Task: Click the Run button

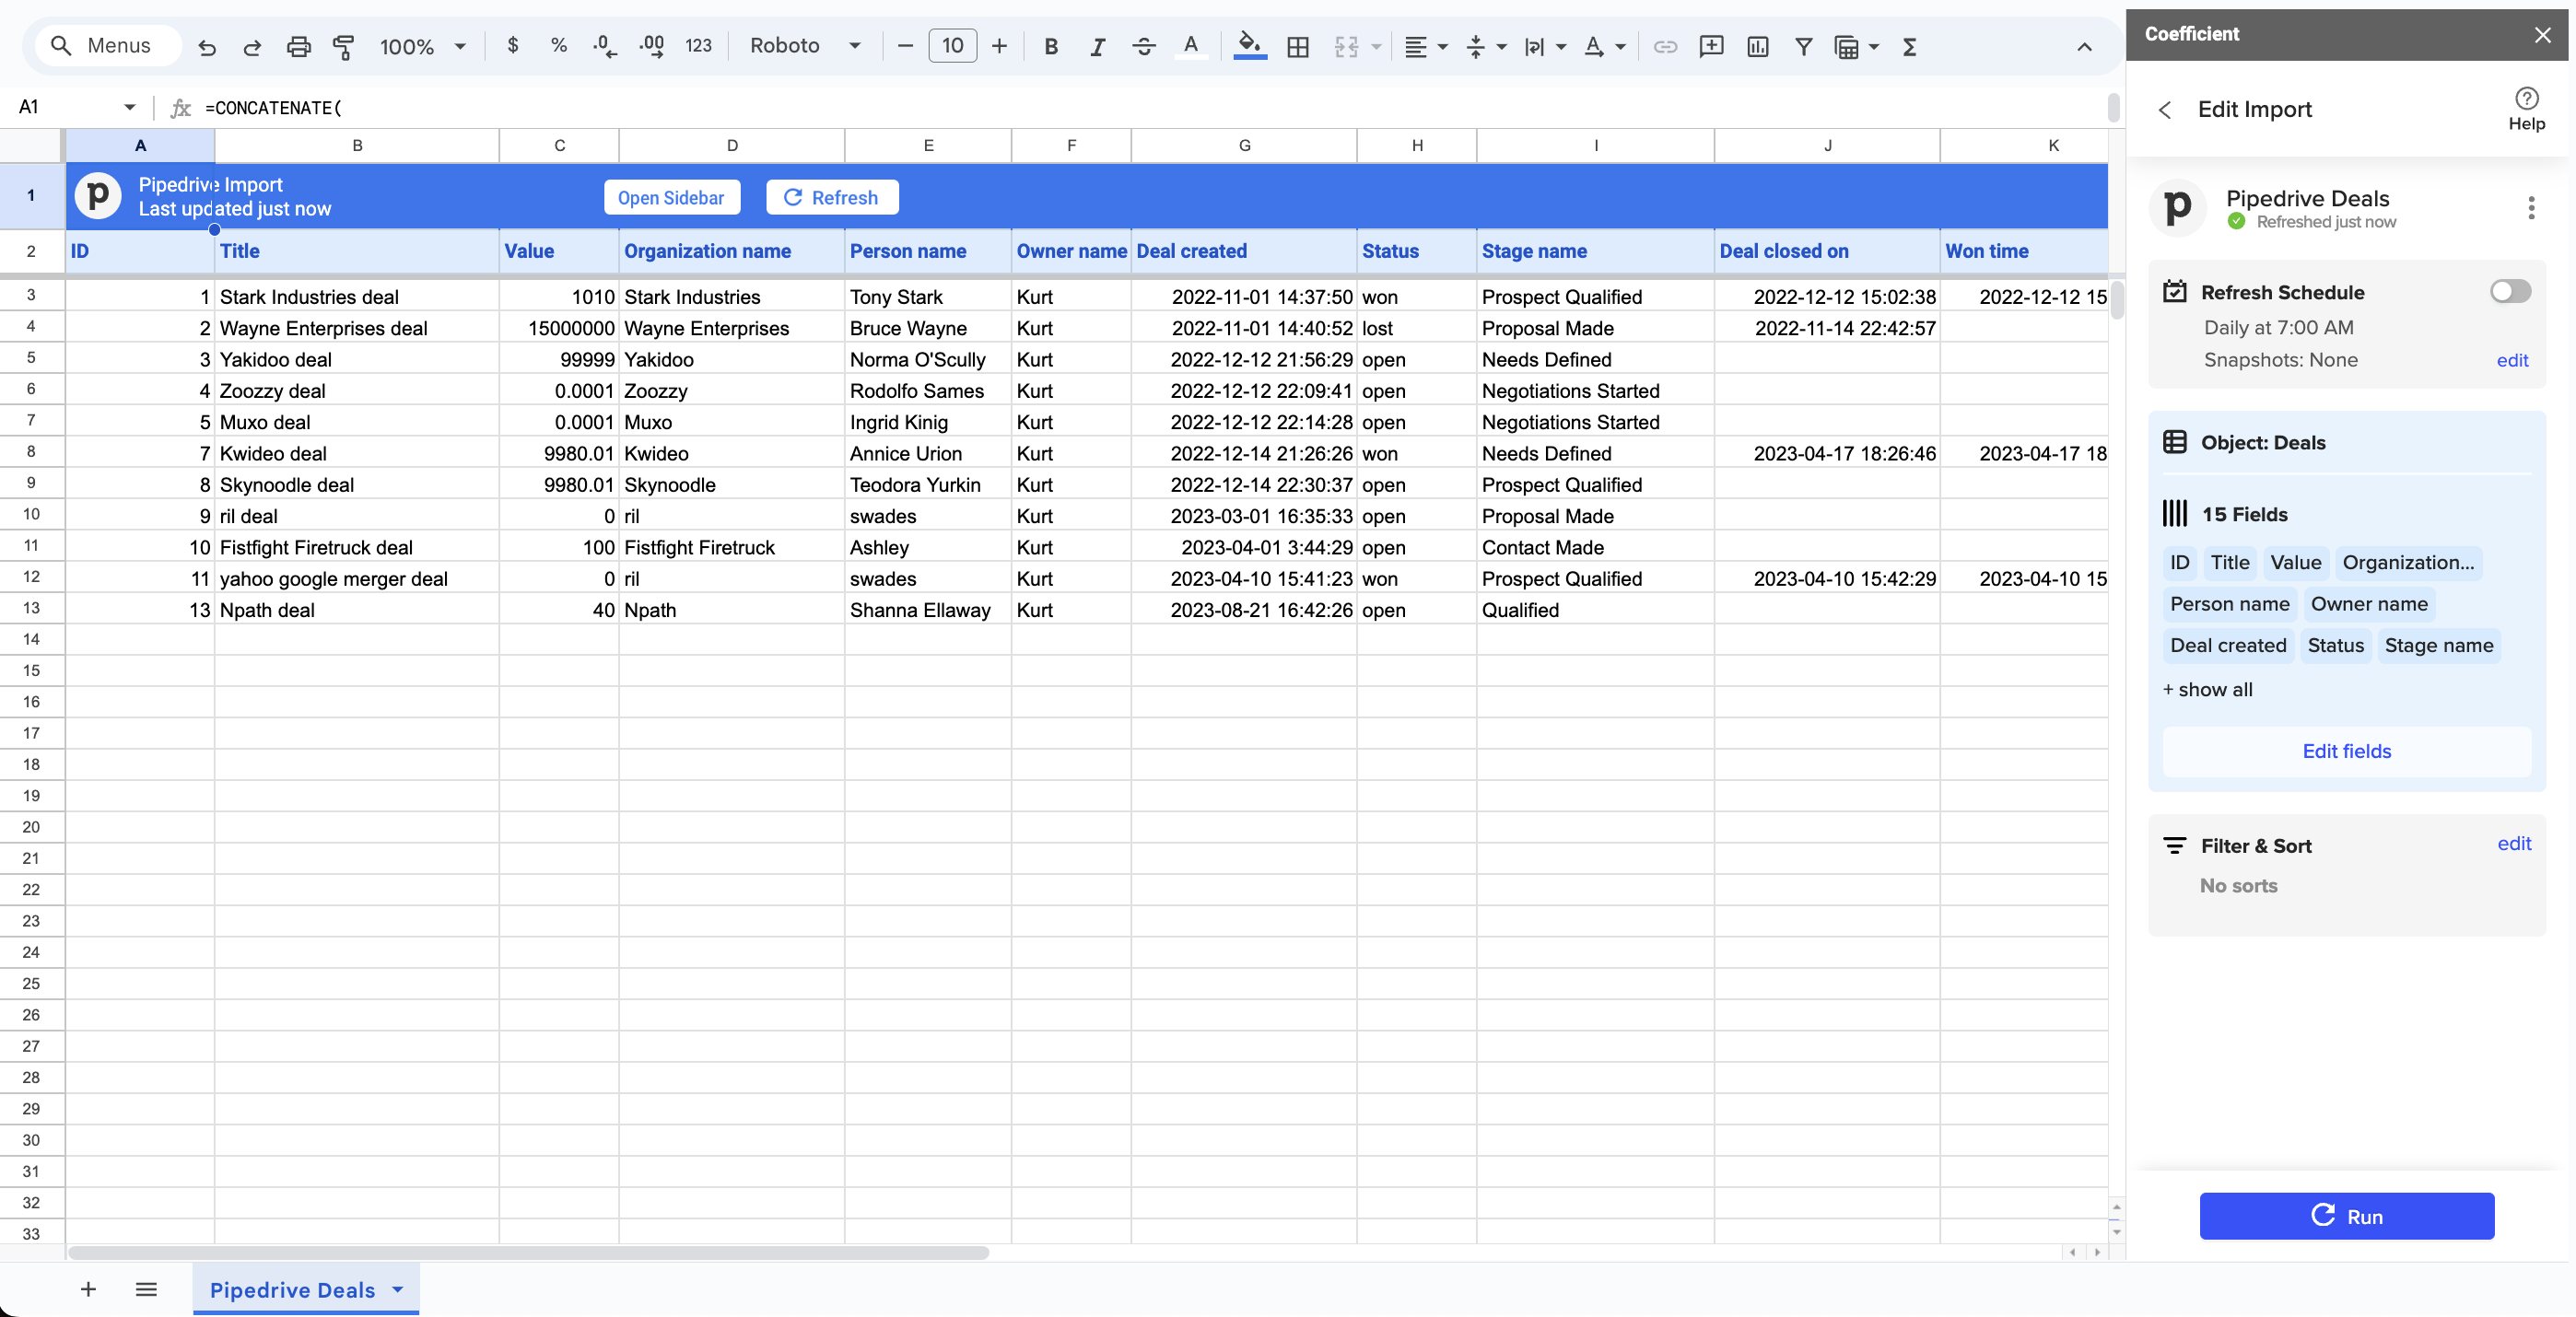Action: [2346, 1215]
